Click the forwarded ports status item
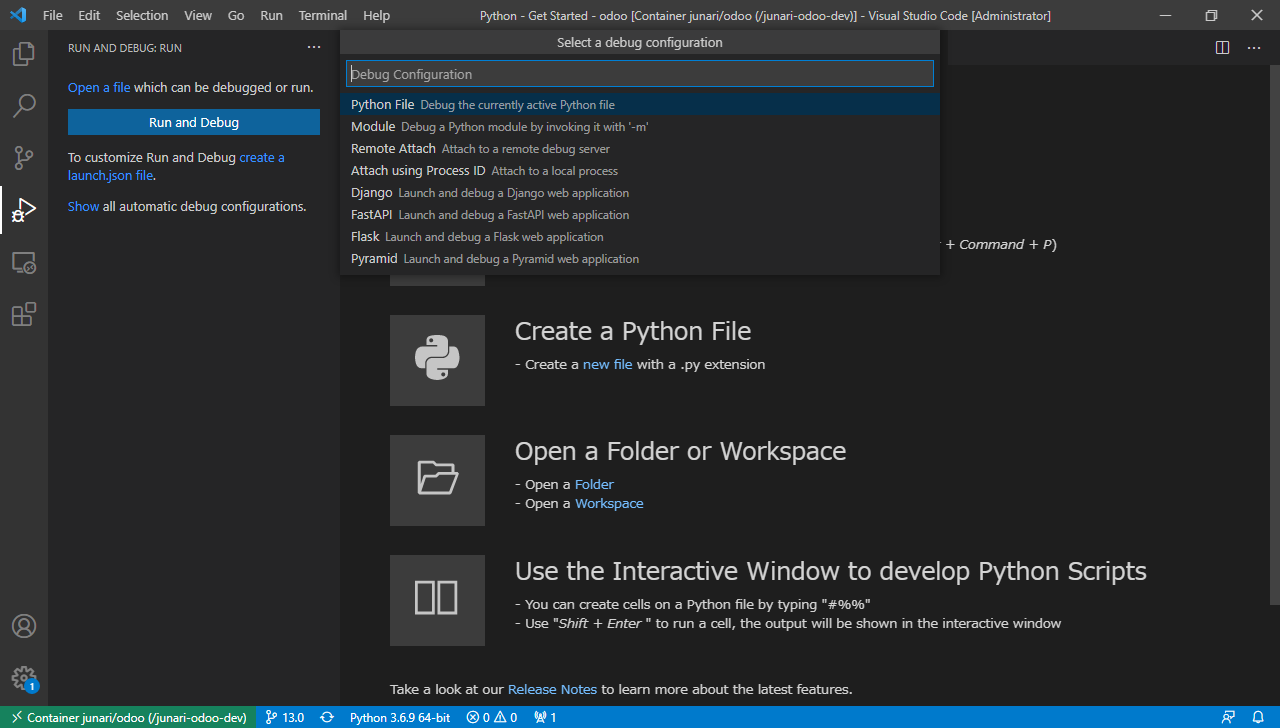This screenshot has height=728, width=1280. (545, 717)
